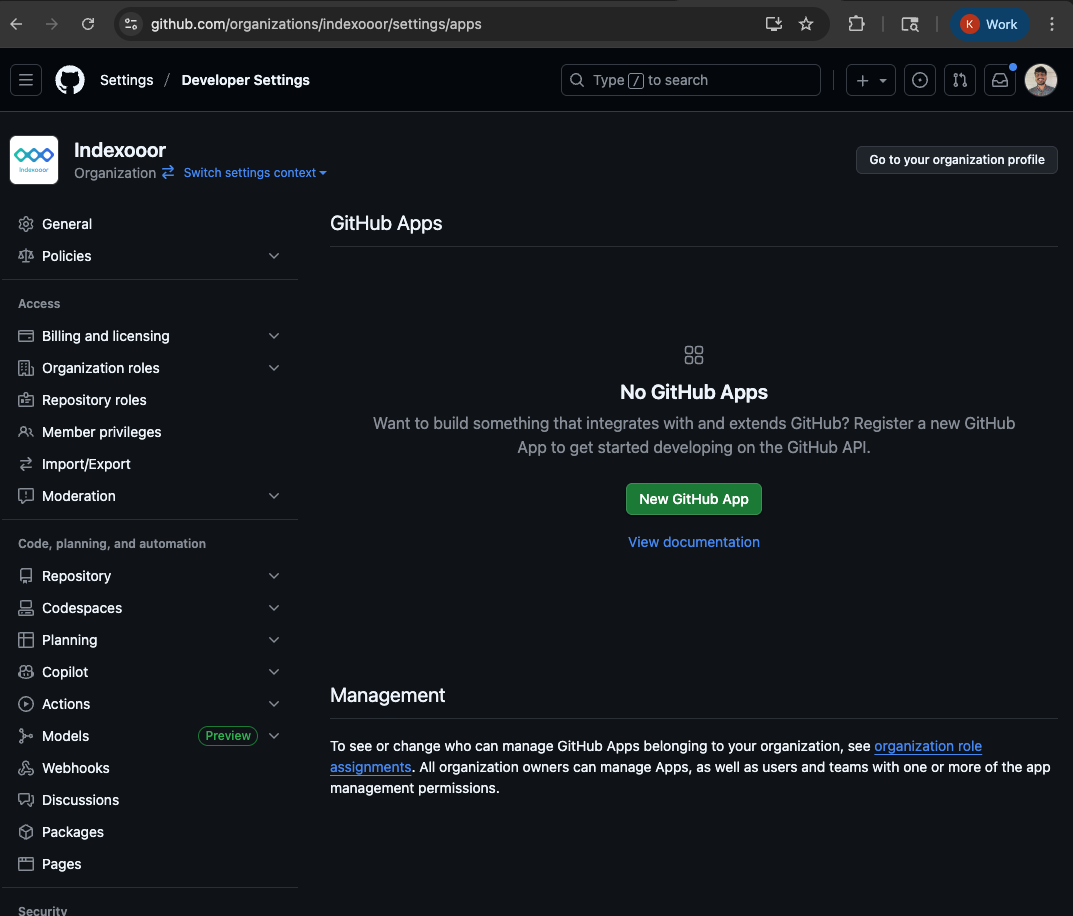The image size is (1073, 916).
Task: Click the Actions play icon
Action: coord(26,704)
